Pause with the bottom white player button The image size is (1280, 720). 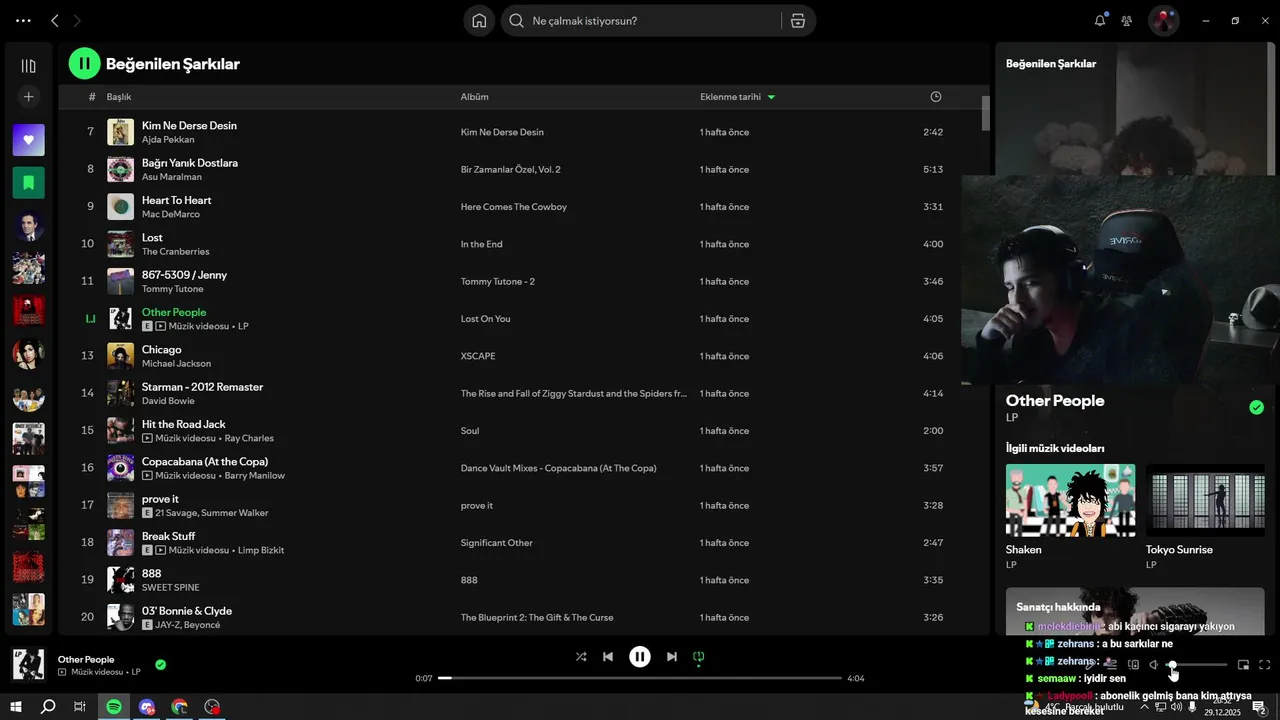click(x=640, y=657)
